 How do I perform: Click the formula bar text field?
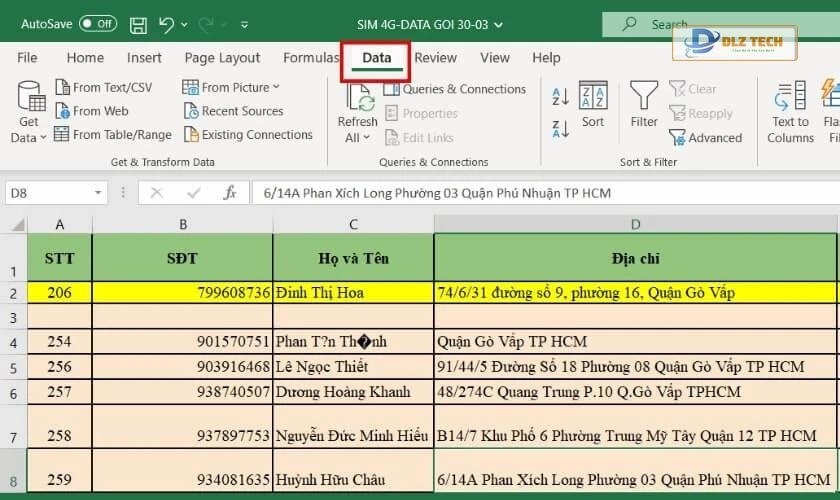540,193
